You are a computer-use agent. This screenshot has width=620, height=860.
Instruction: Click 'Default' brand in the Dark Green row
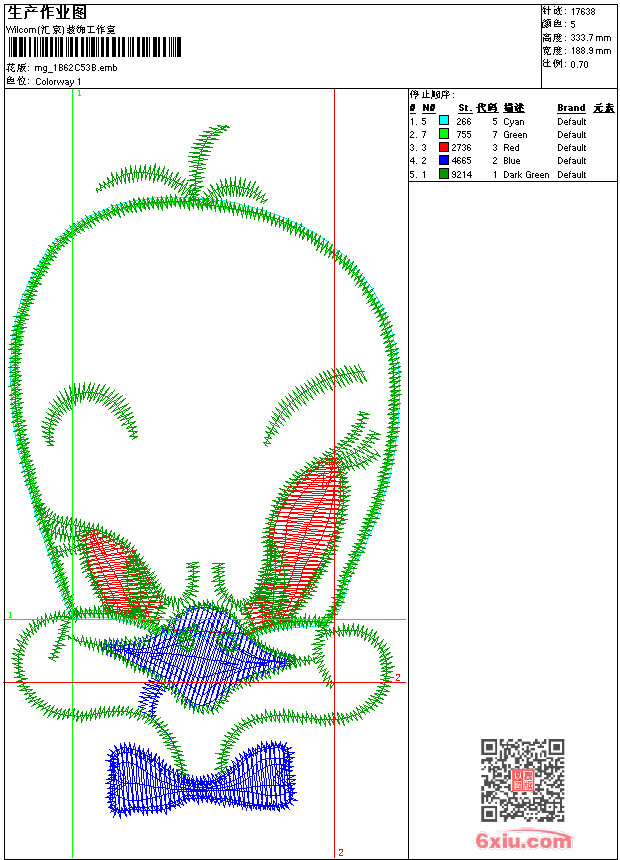(x=572, y=175)
